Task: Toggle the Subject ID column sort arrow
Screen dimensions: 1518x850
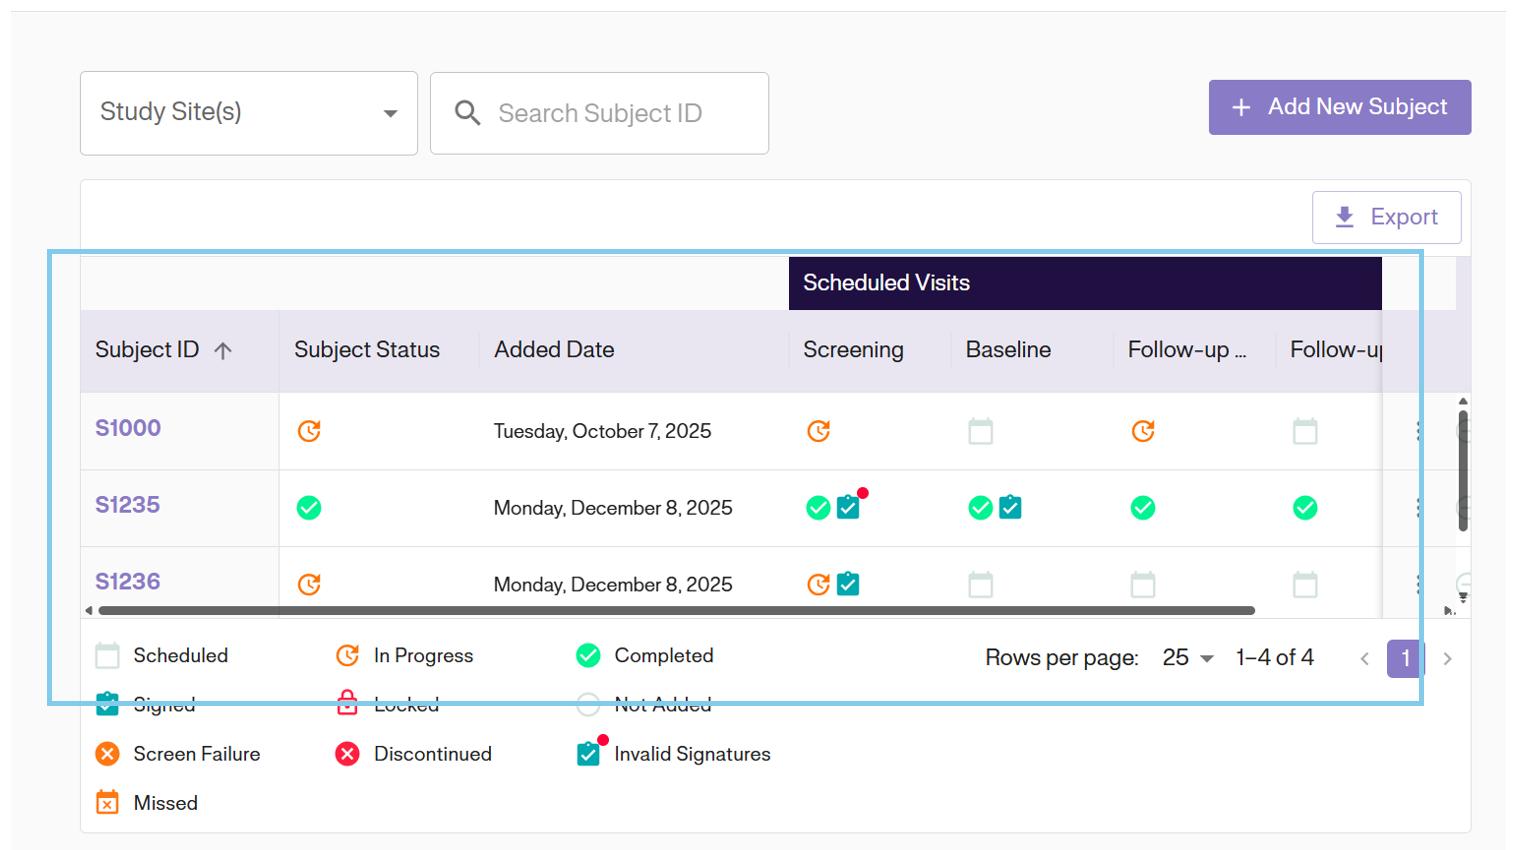Action: pos(224,350)
